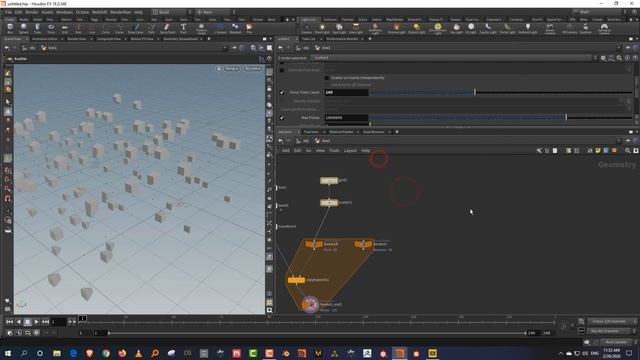The height and width of the screenshot is (360, 640).
Task: Add a Camera from the lights shelf
Action: point(306,28)
